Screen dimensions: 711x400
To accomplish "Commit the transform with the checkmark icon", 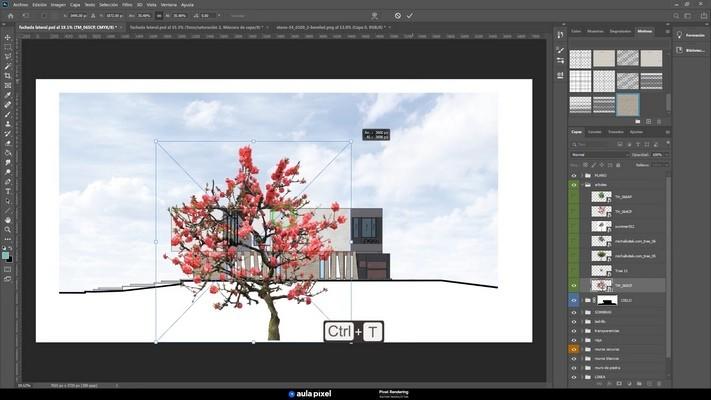I will pyautogui.click(x=410, y=16).
